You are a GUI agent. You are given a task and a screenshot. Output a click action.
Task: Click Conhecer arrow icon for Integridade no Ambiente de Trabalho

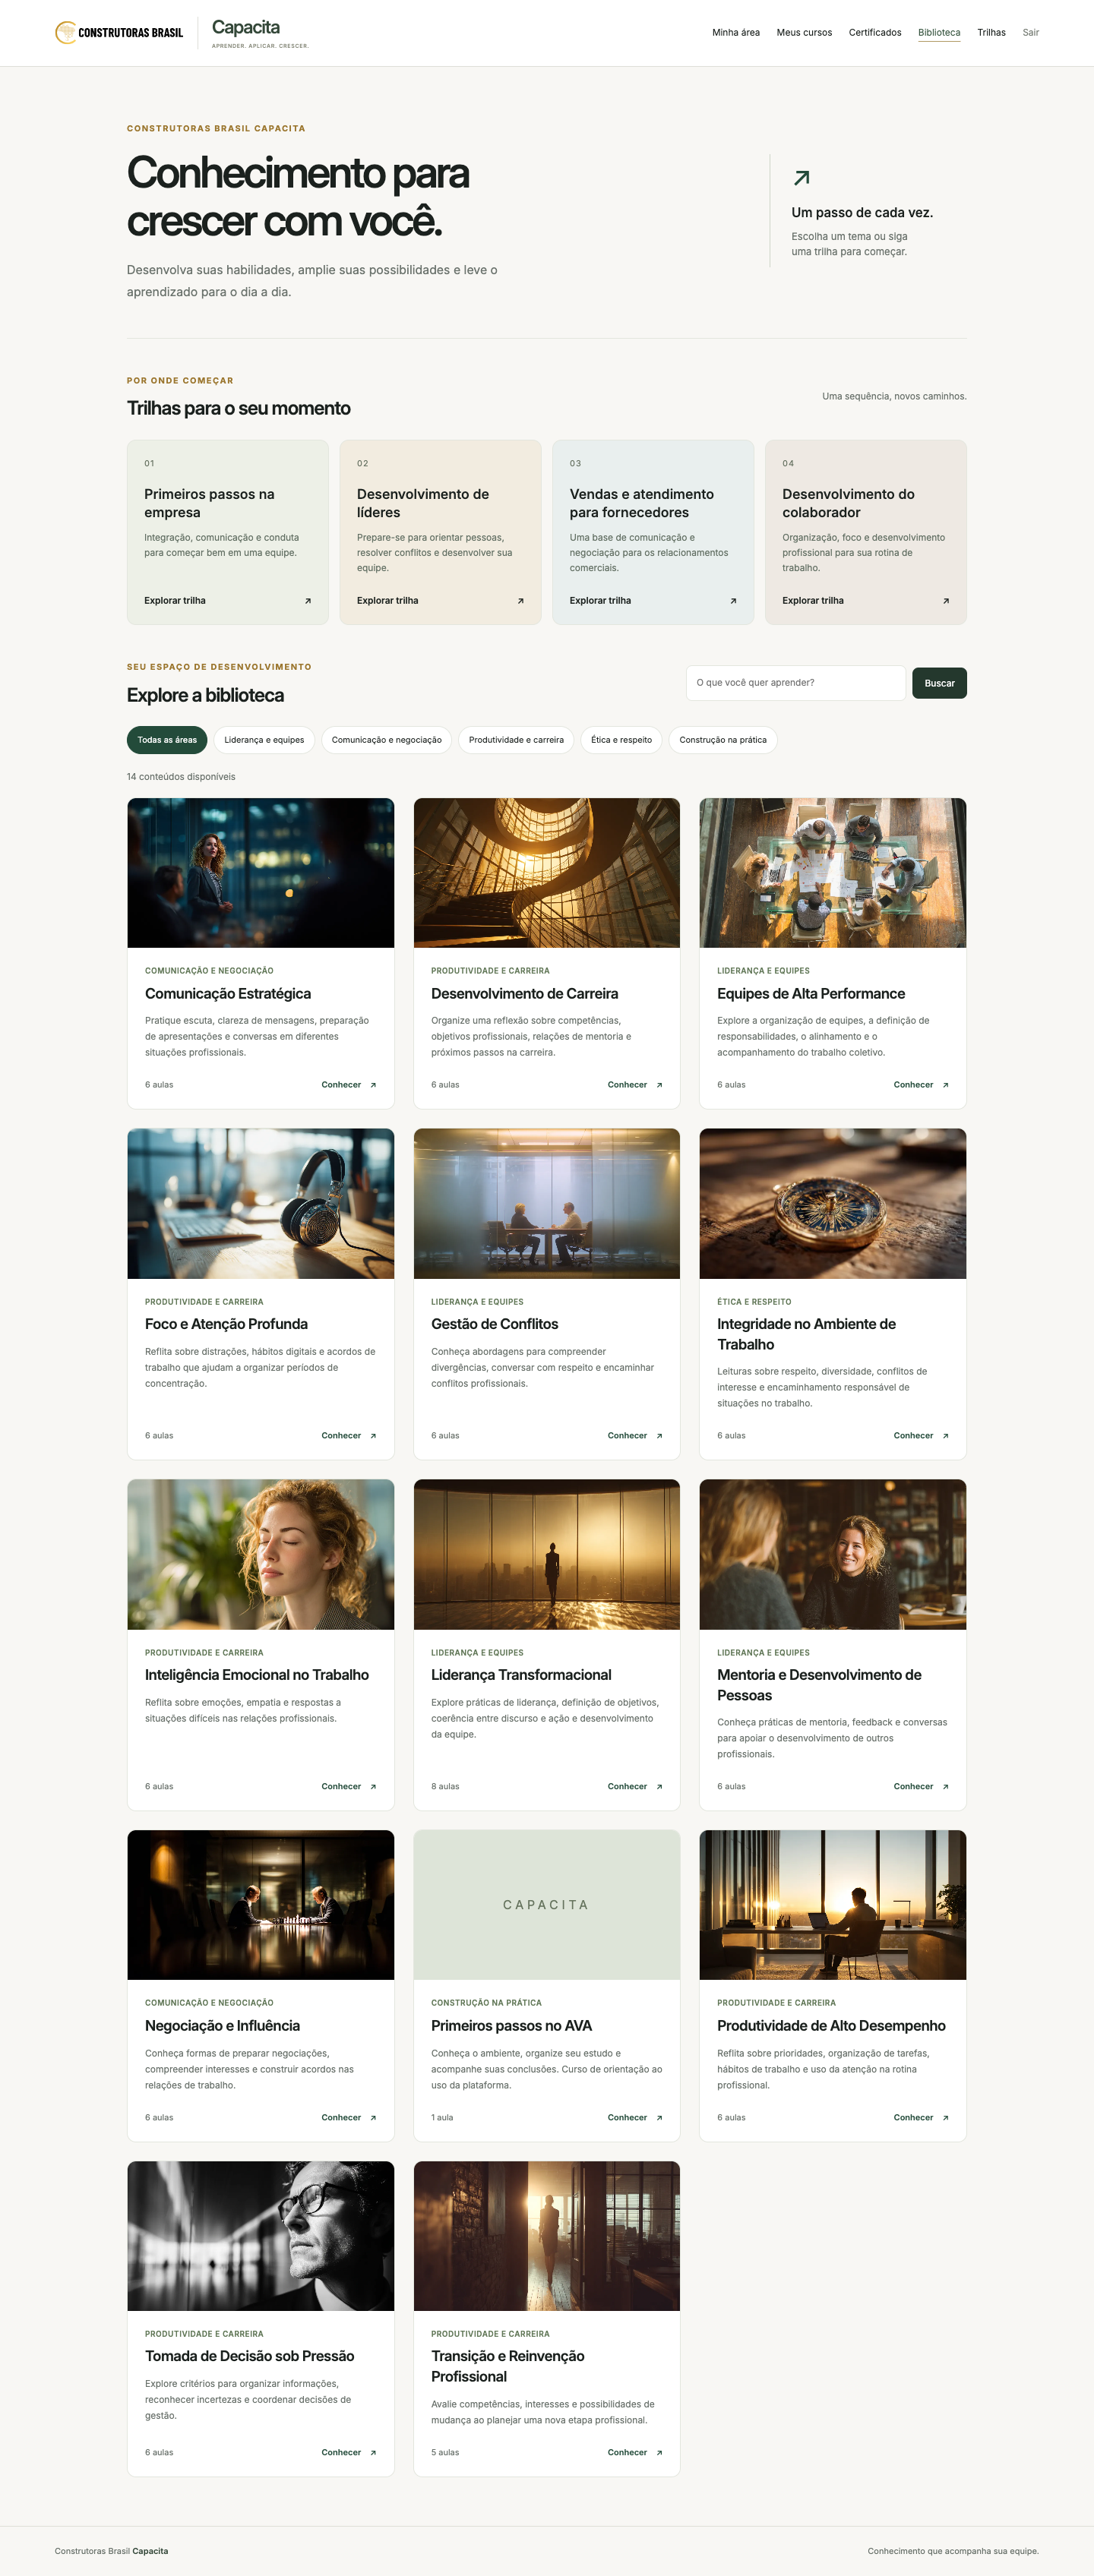(945, 1436)
